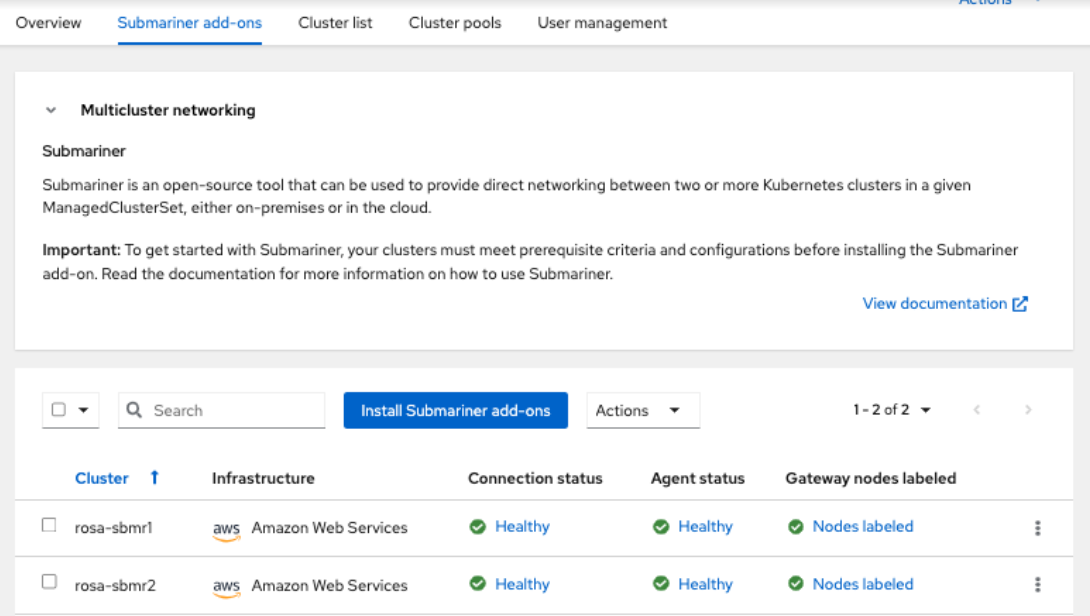Collapse the Multicluster networking section
1090x616 pixels.
click(x=52, y=111)
